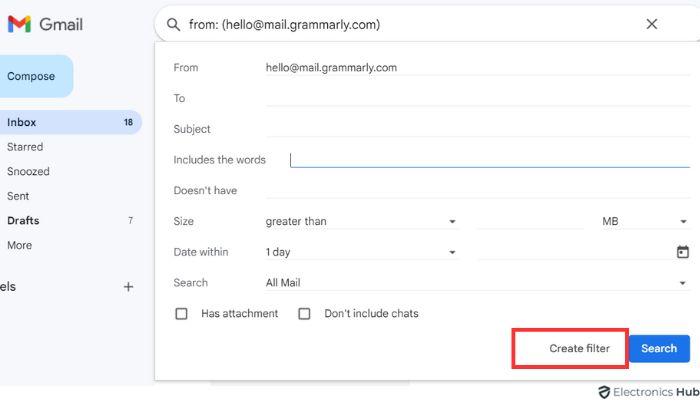
Task: Click the Subject input field
Action: tap(477, 129)
